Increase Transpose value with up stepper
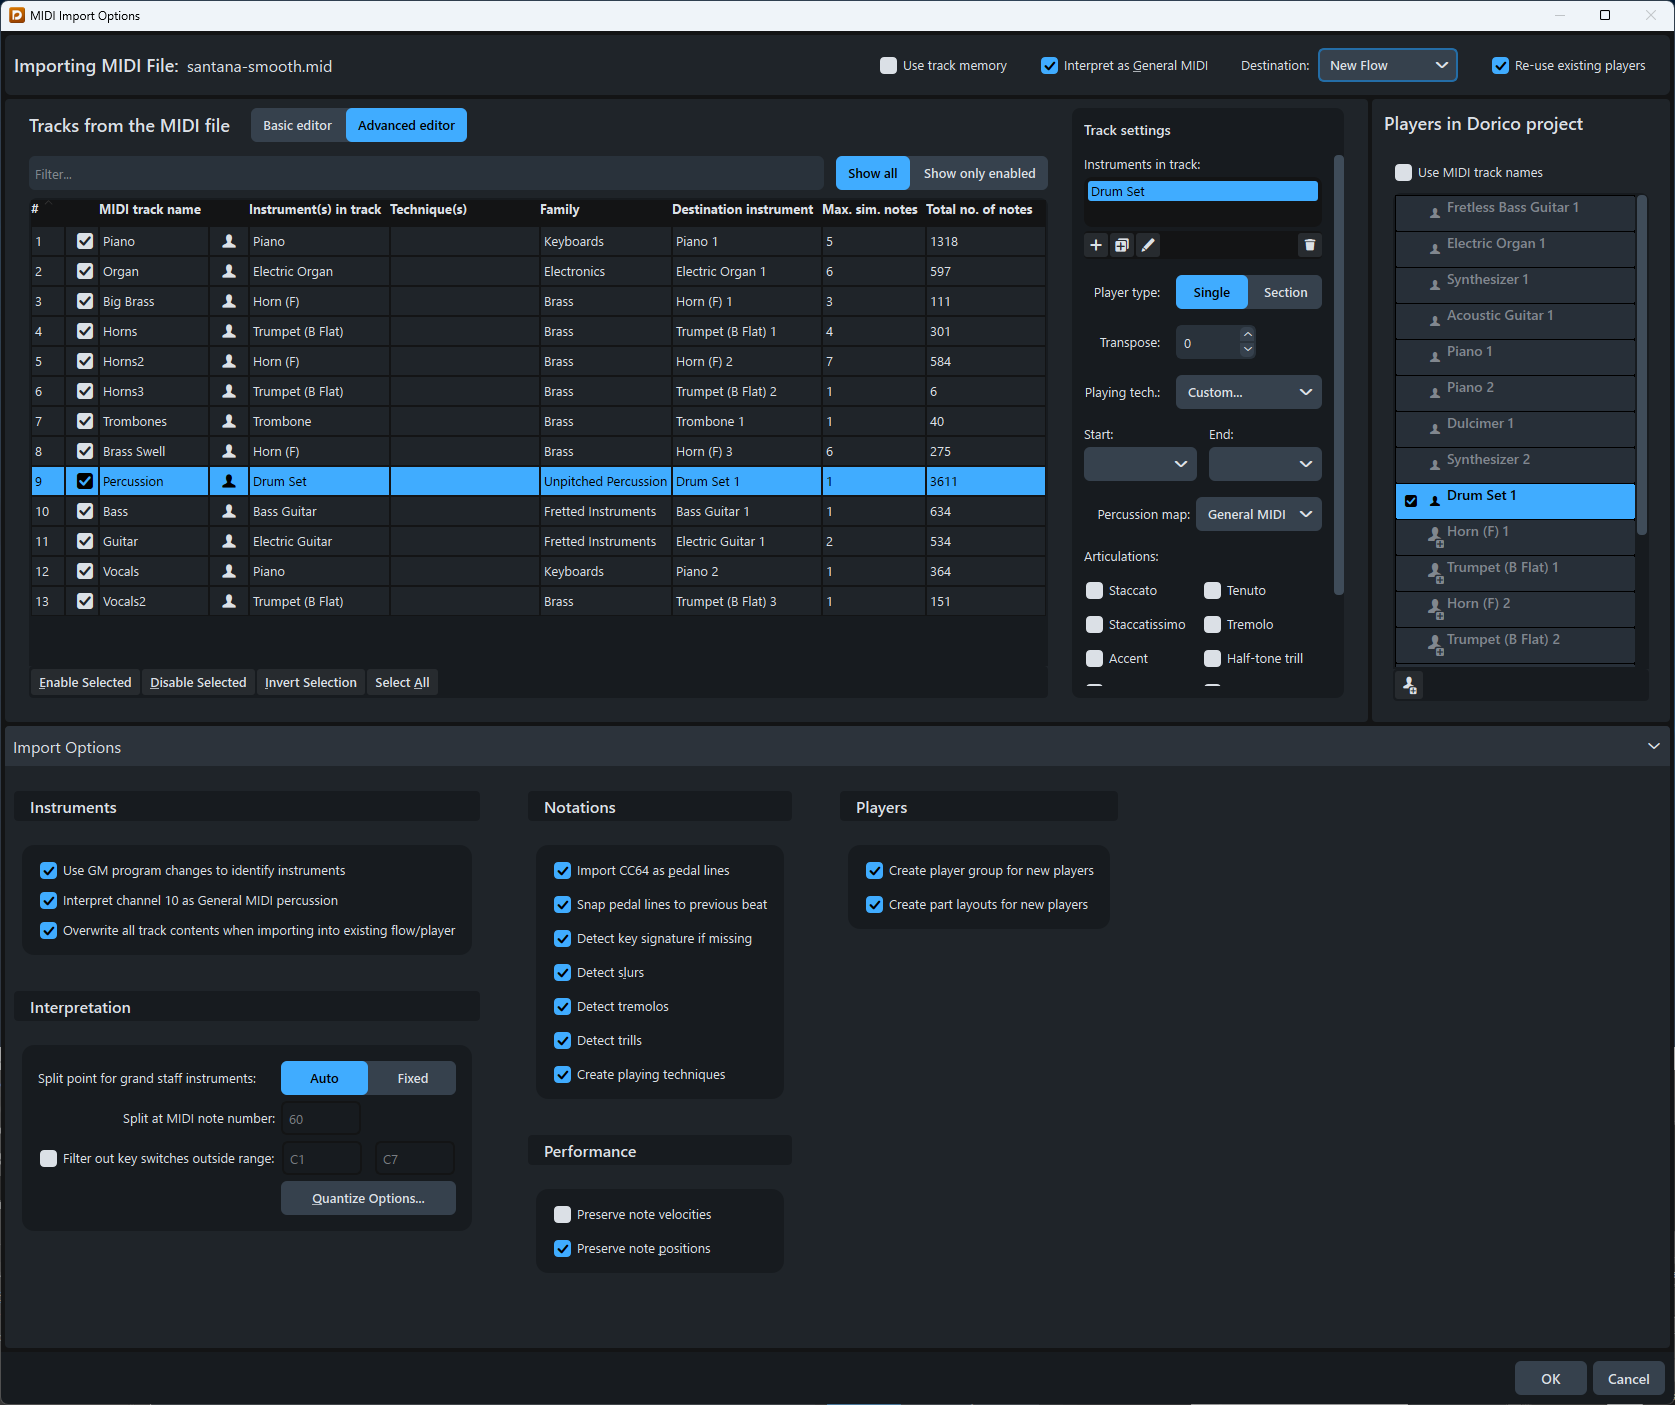Screen dimensions: 1675x1405 [1247, 334]
